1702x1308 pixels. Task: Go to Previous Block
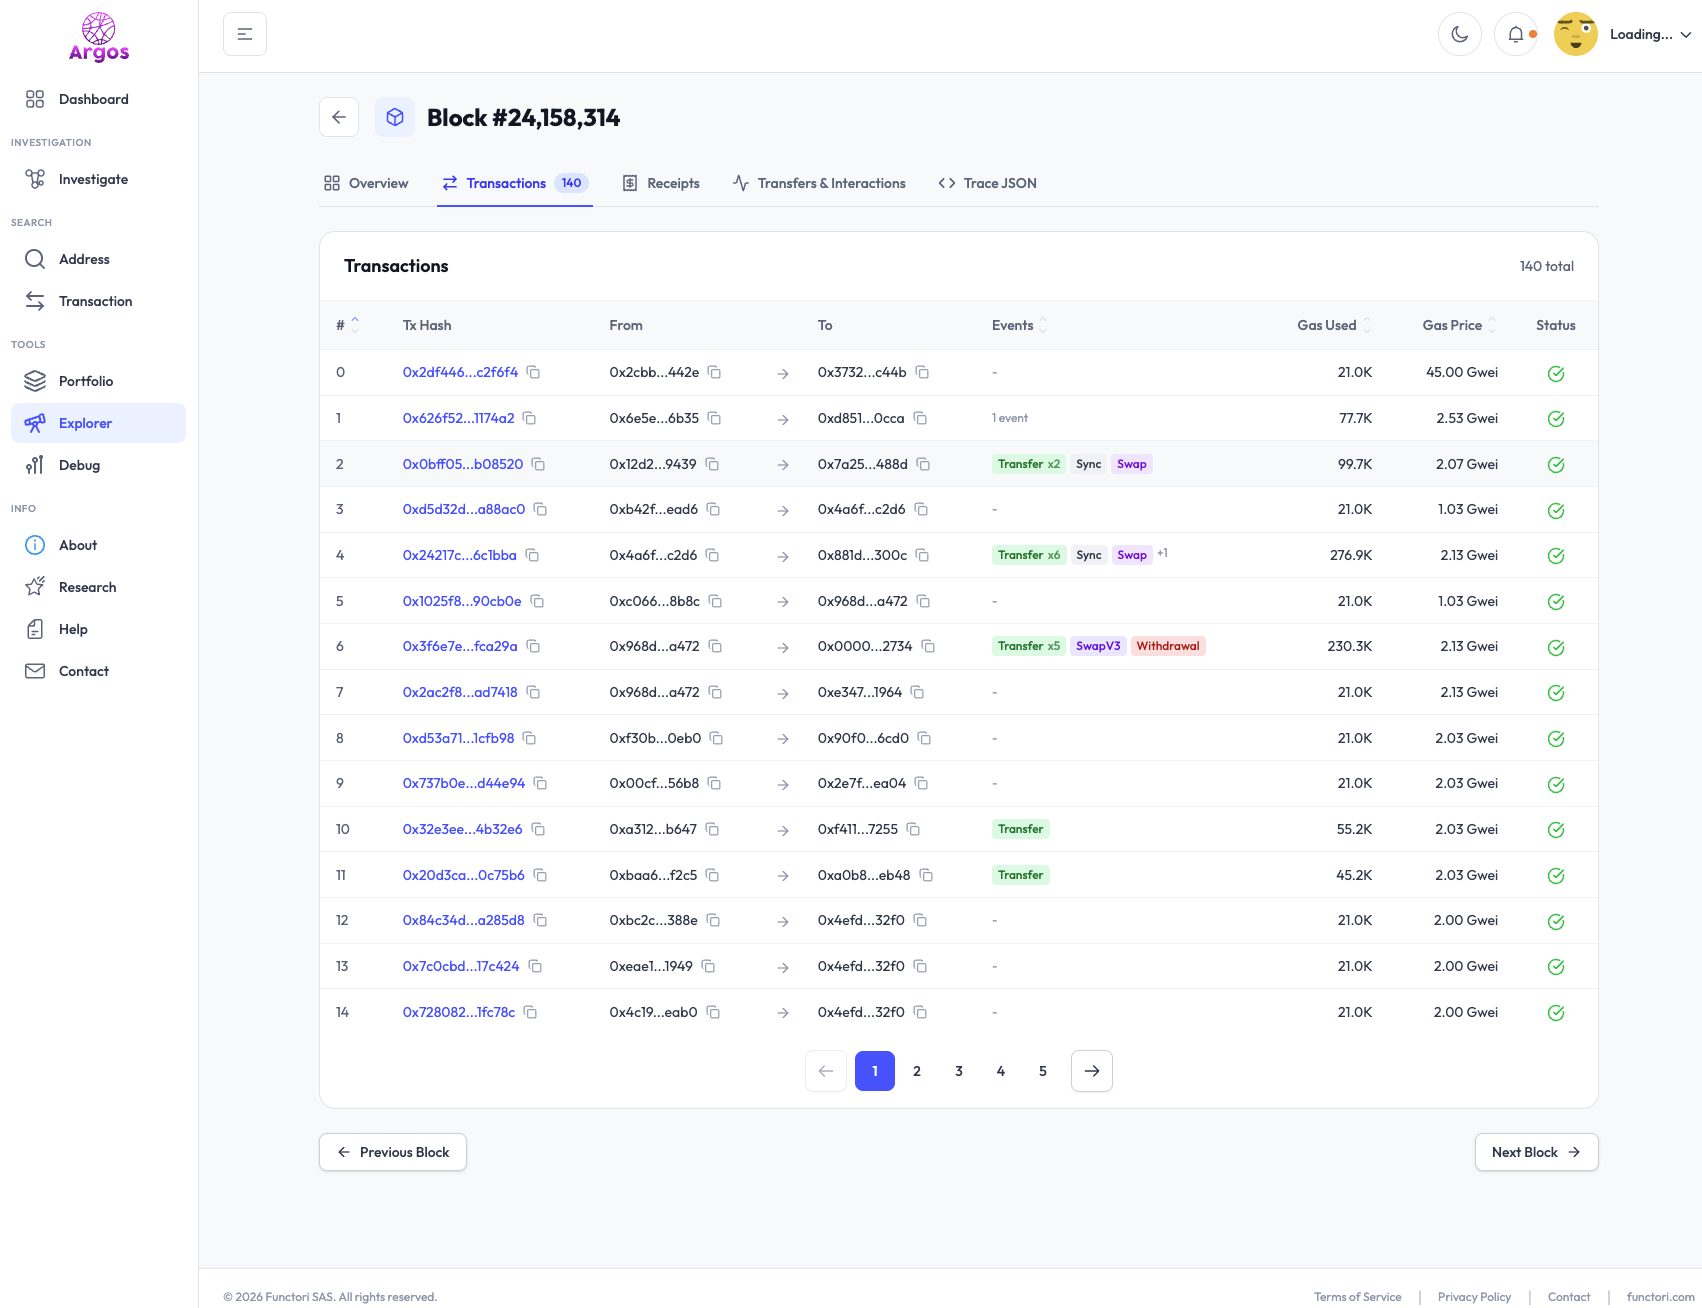[x=393, y=1152]
